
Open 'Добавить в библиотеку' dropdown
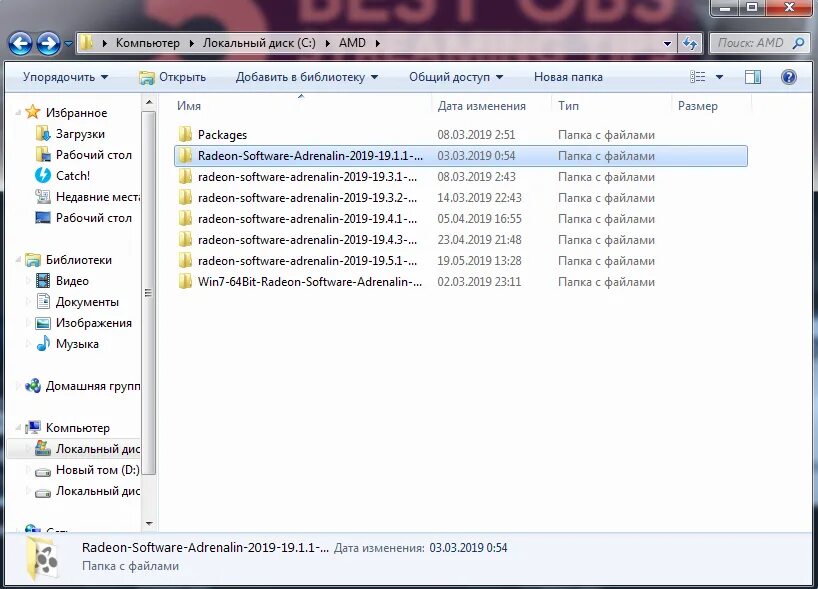coord(307,77)
